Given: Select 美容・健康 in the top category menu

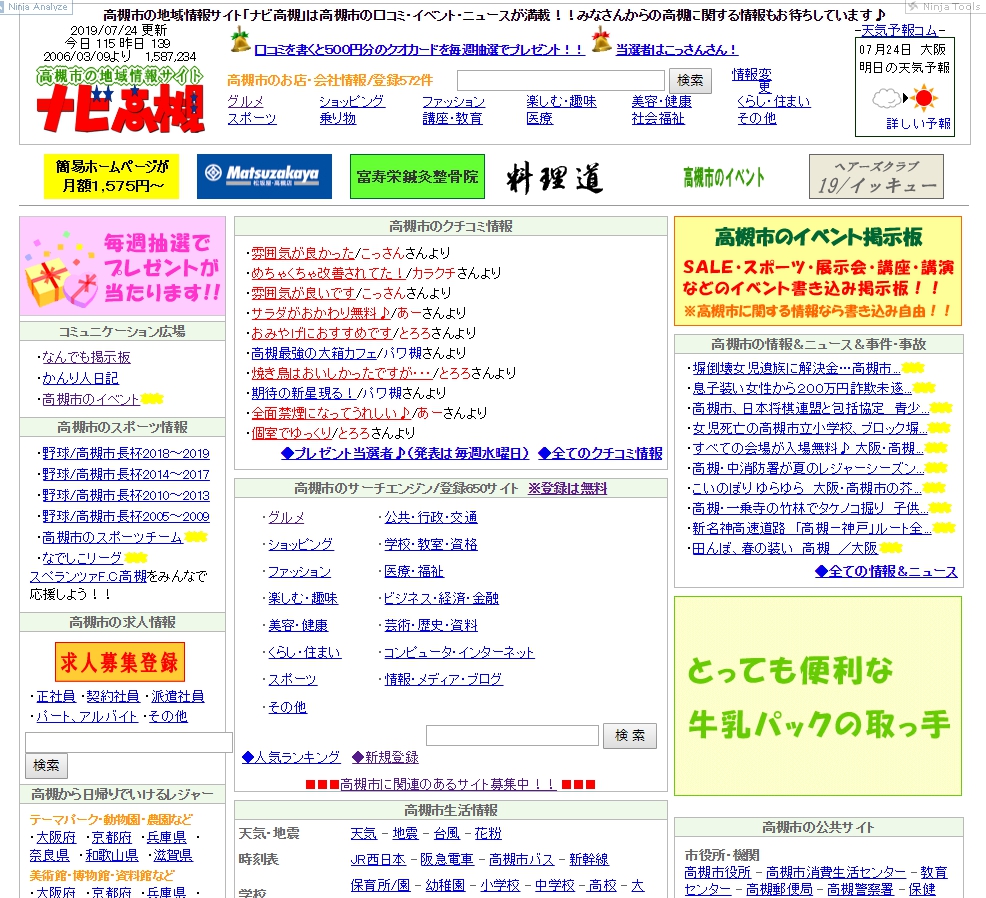Looking at the screenshot, I should click(x=661, y=101).
